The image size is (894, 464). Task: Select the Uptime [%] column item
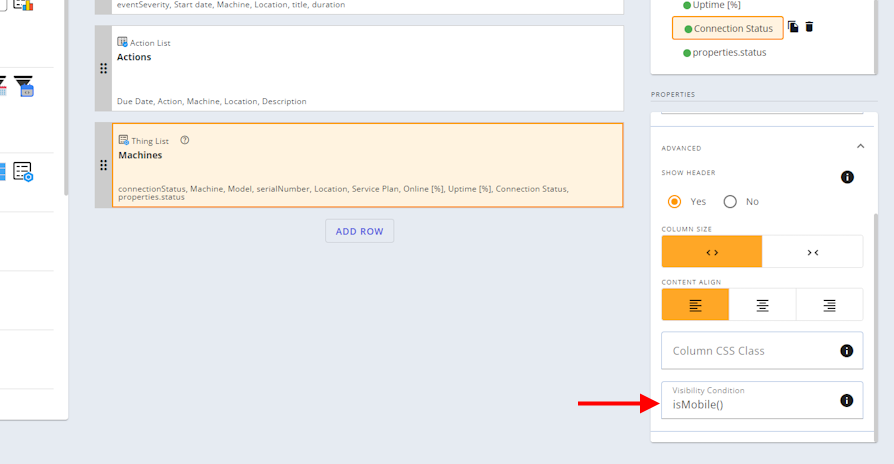pyautogui.click(x=716, y=5)
